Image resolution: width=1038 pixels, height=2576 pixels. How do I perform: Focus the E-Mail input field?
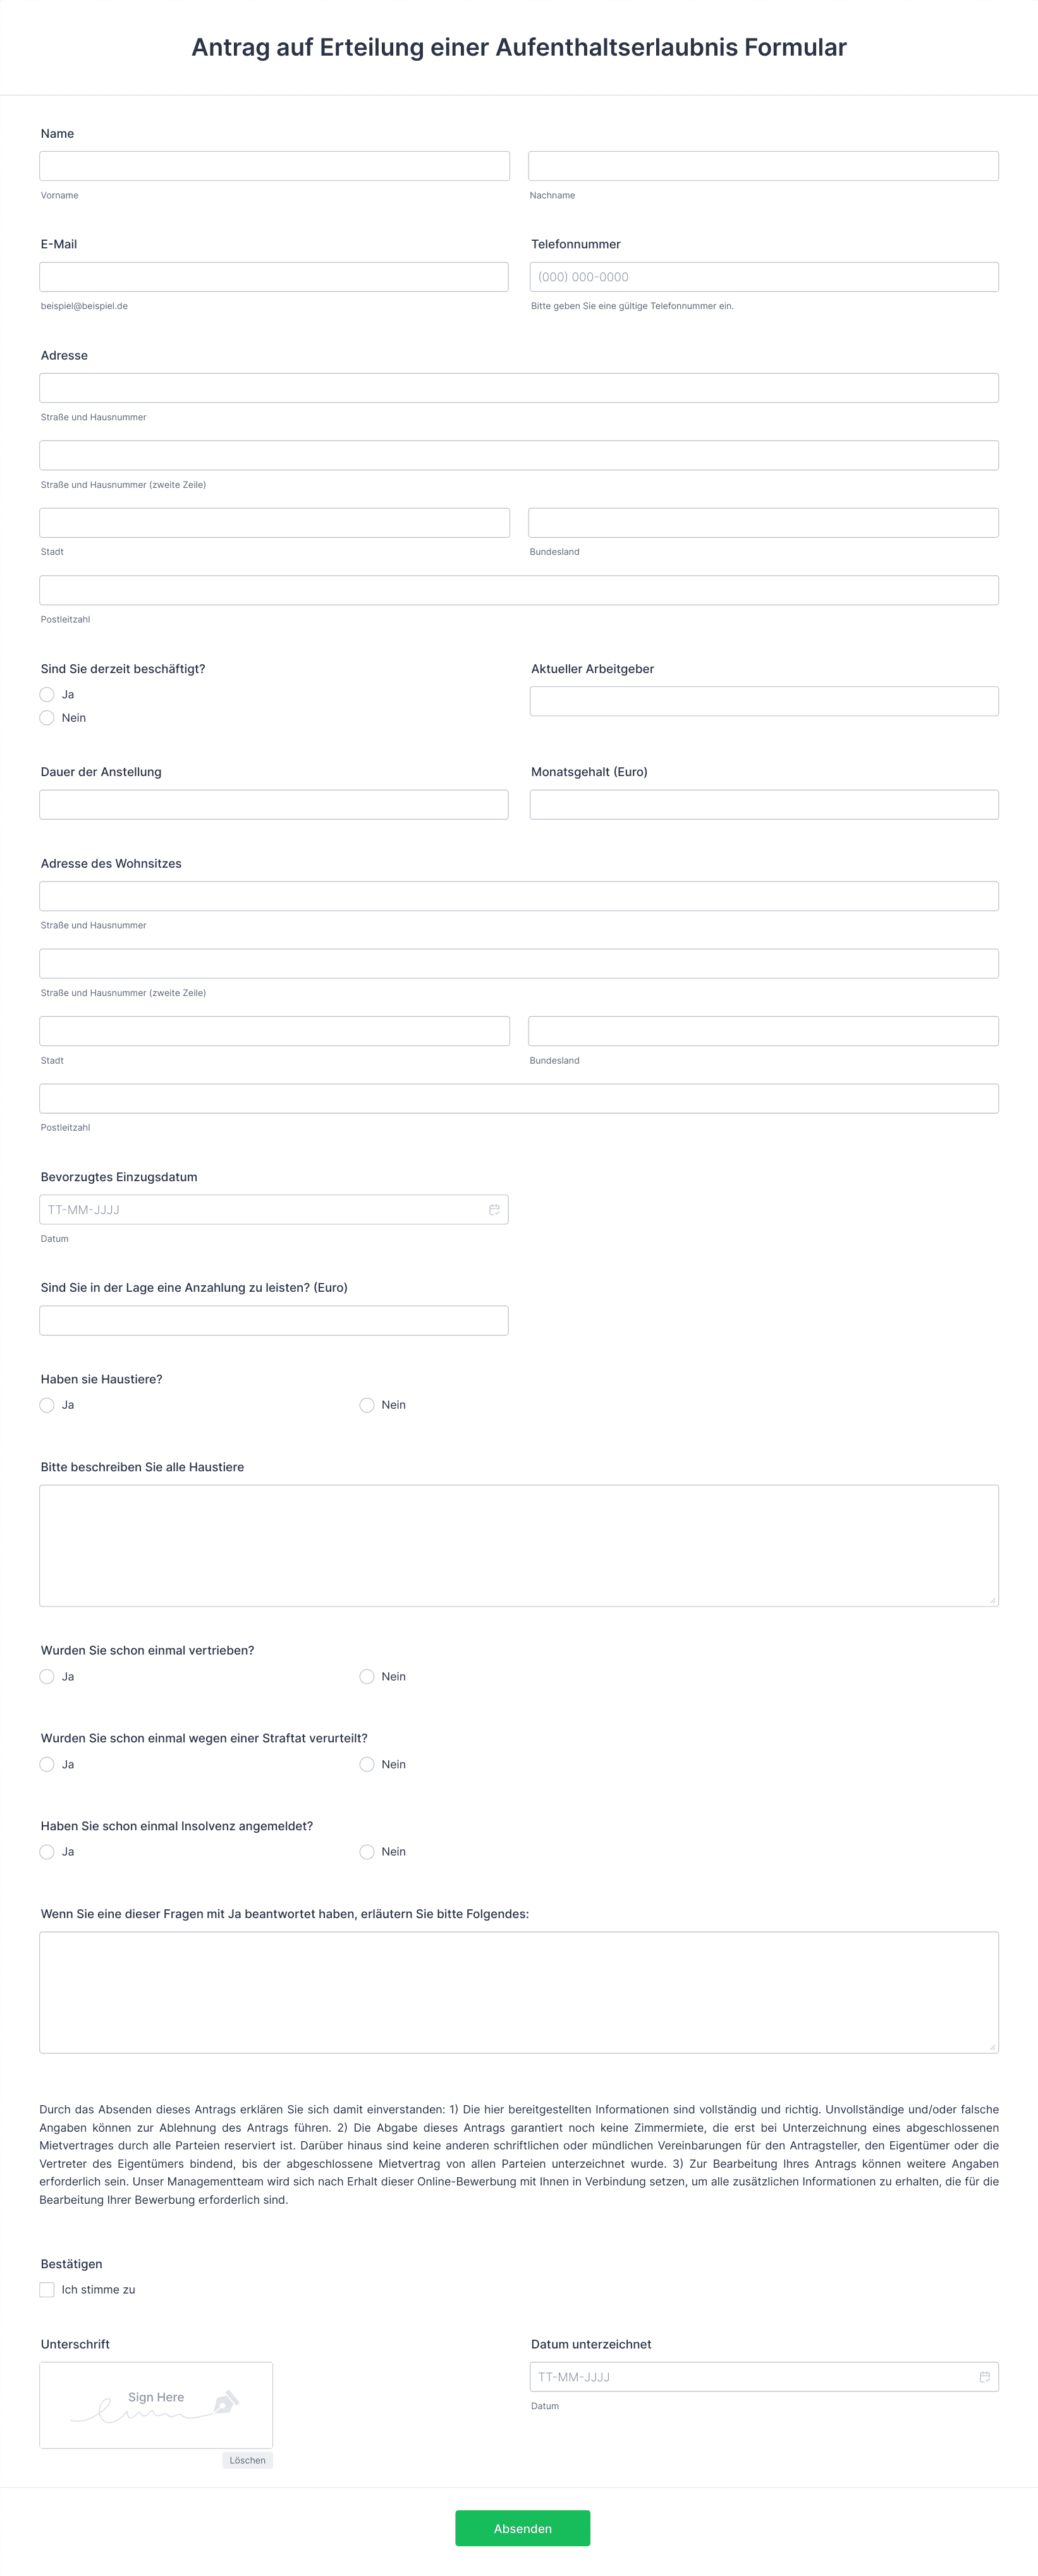(274, 277)
